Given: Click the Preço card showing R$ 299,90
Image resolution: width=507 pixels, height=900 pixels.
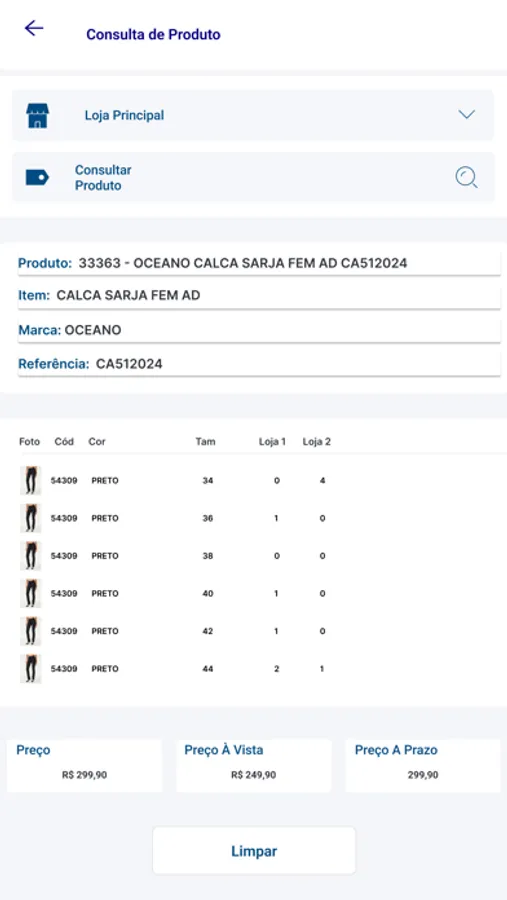Looking at the screenshot, I should (x=84, y=766).
